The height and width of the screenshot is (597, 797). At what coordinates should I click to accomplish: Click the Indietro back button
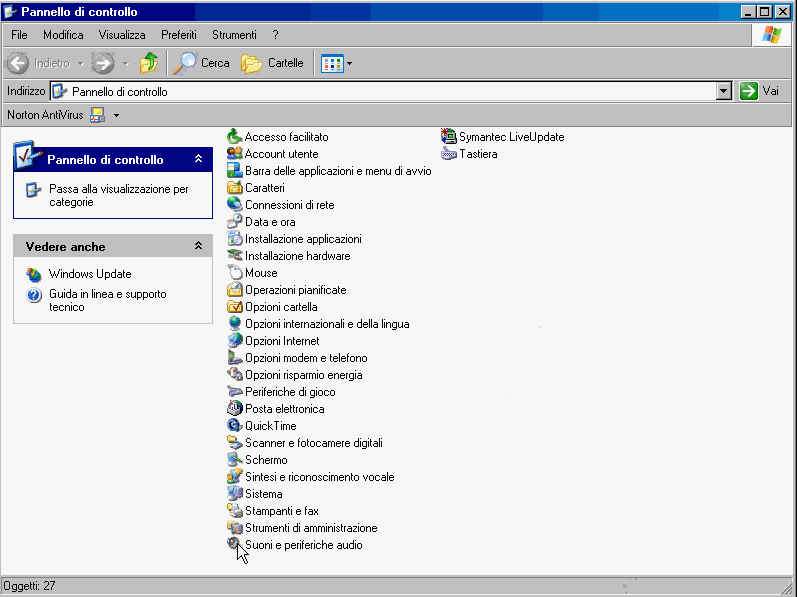[x=39, y=63]
